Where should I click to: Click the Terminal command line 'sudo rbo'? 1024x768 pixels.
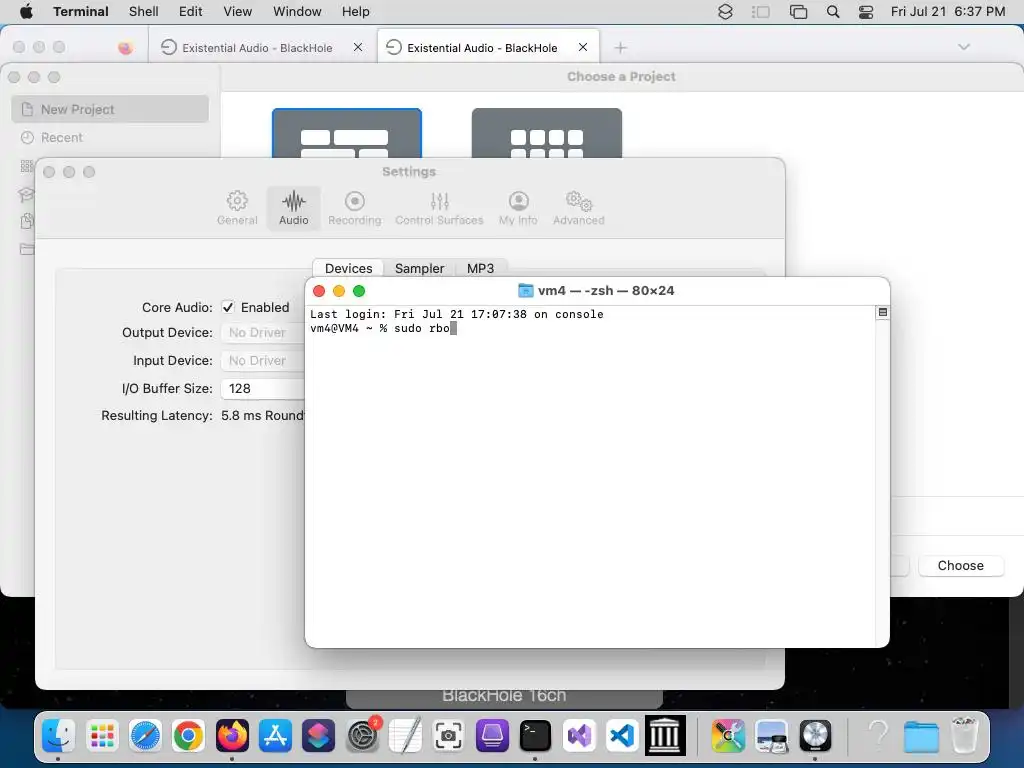422,328
